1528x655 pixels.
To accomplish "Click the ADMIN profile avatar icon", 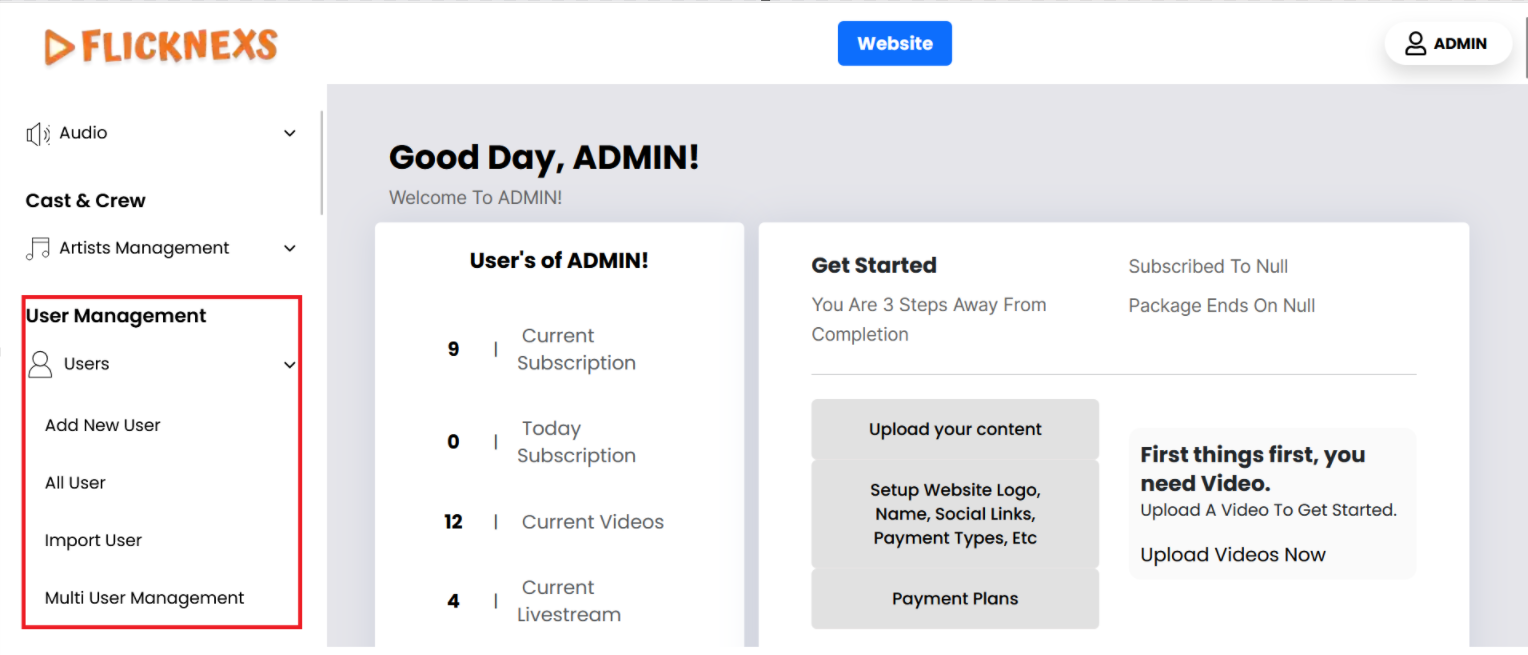I will (1415, 44).
